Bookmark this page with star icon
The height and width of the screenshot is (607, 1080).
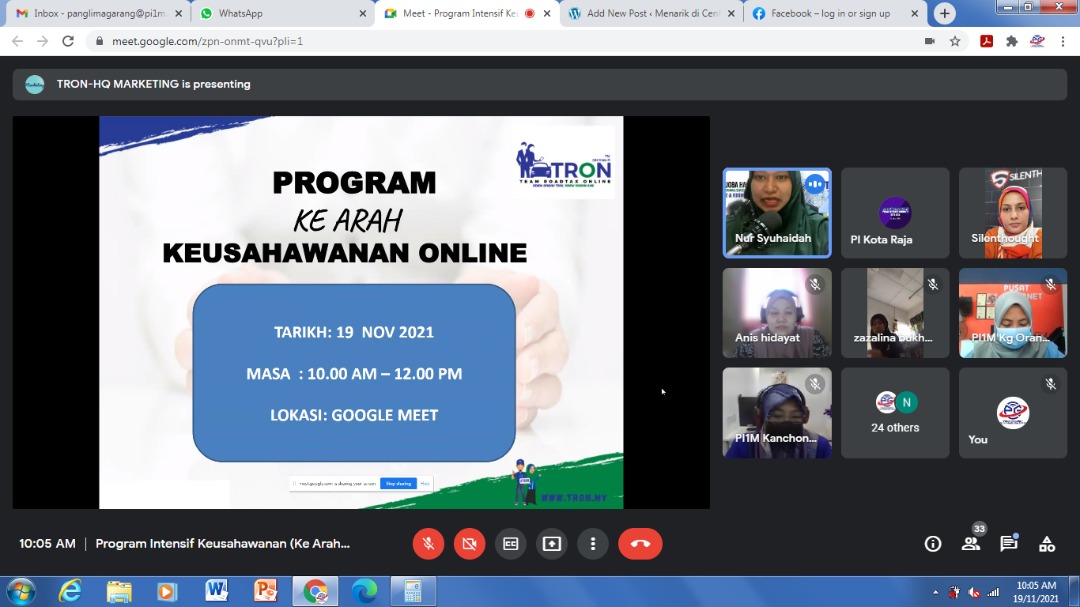pos(955,41)
